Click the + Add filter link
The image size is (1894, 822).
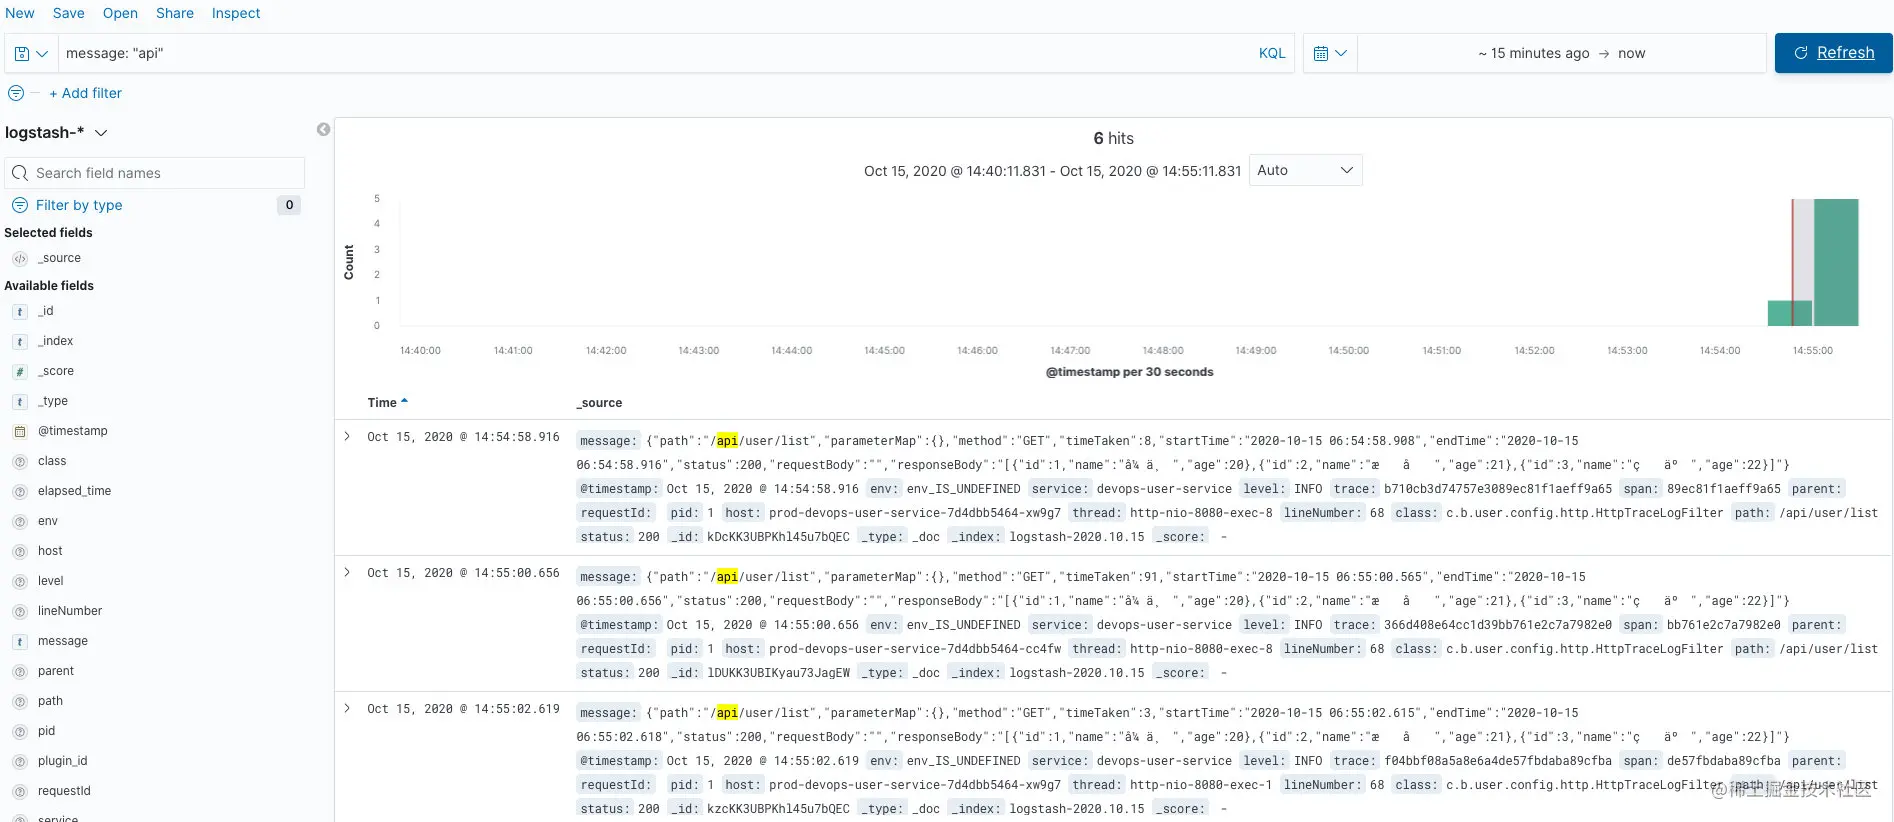click(x=86, y=93)
